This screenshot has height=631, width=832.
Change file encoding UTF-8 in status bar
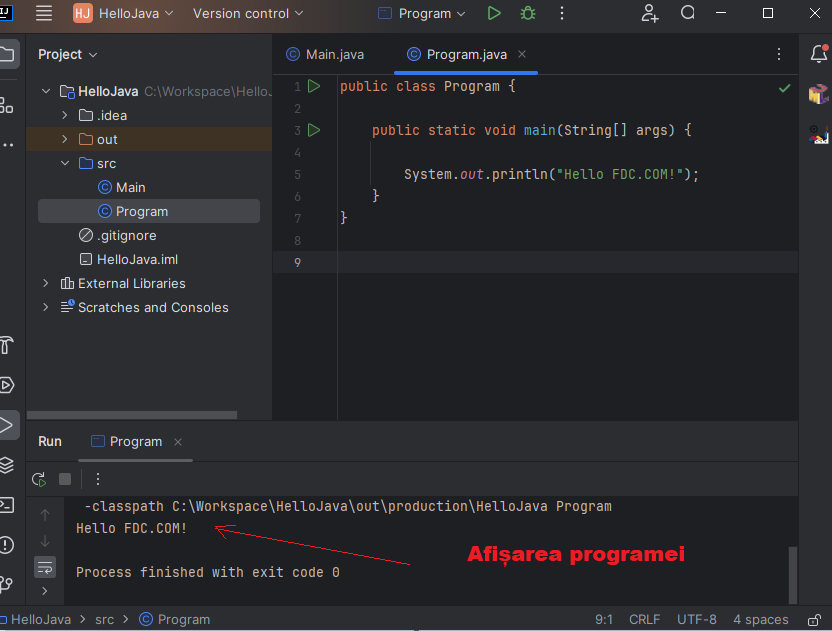click(x=697, y=619)
